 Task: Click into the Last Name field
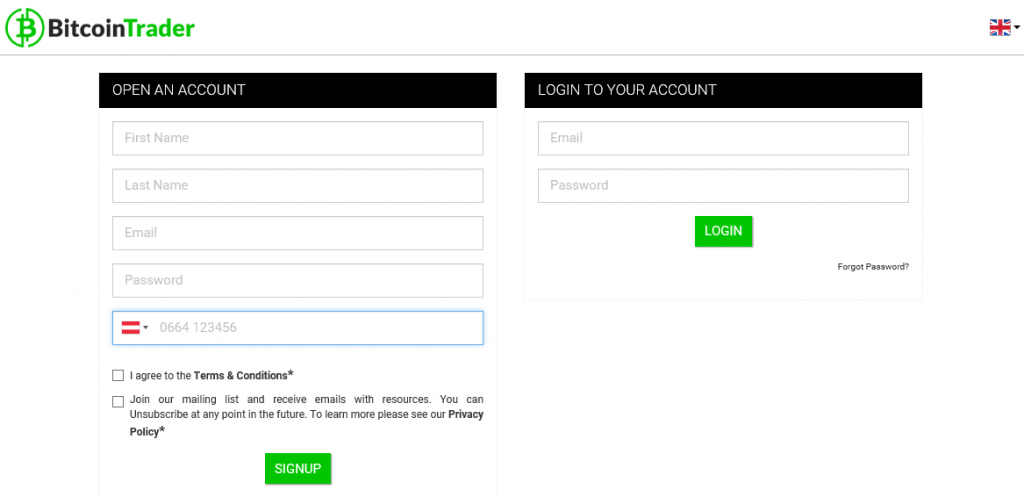pyautogui.click(x=298, y=185)
